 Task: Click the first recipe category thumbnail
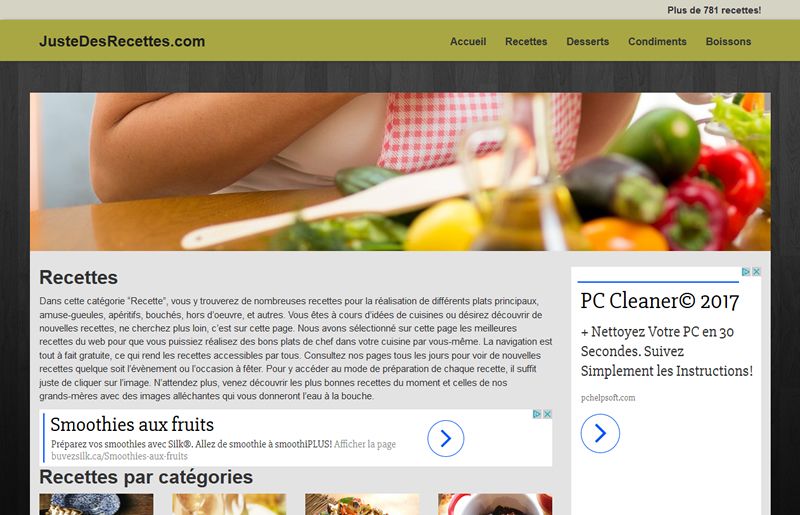tap(96, 504)
